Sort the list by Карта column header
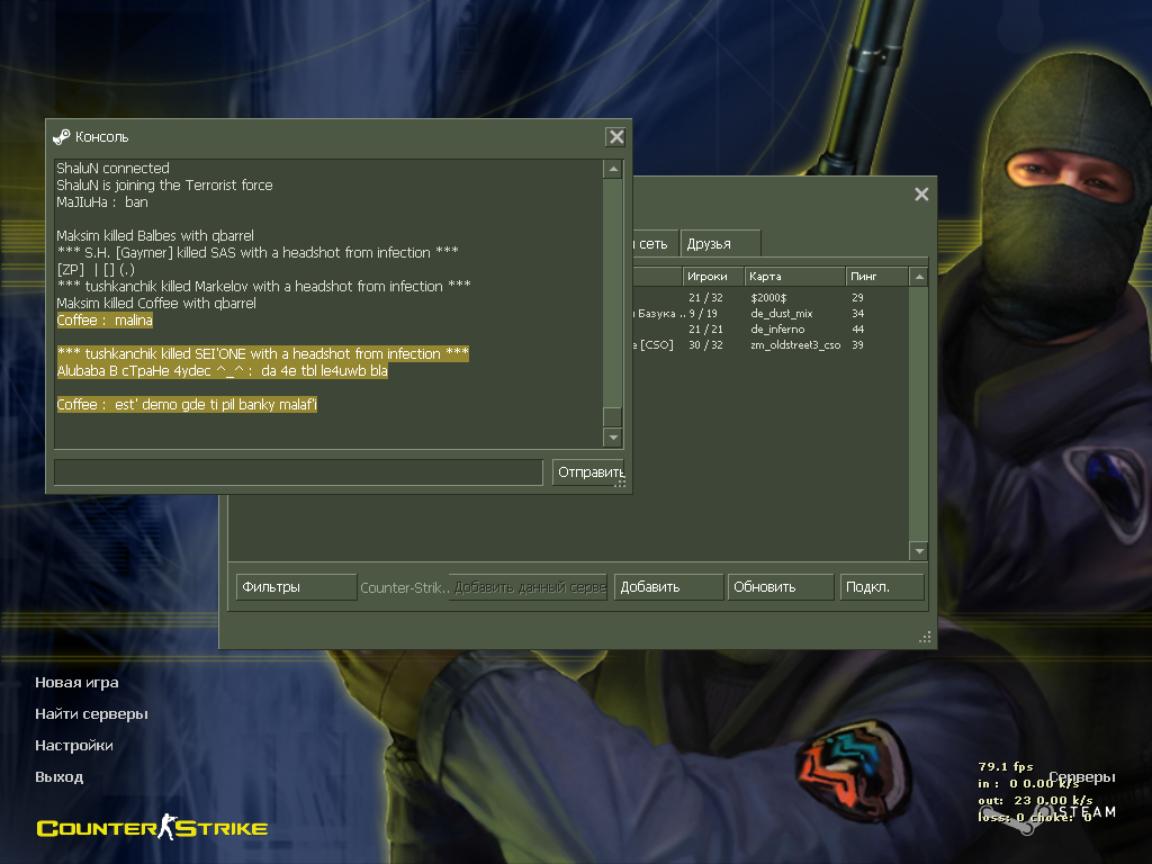This screenshot has width=1152, height=864. (793, 276)
